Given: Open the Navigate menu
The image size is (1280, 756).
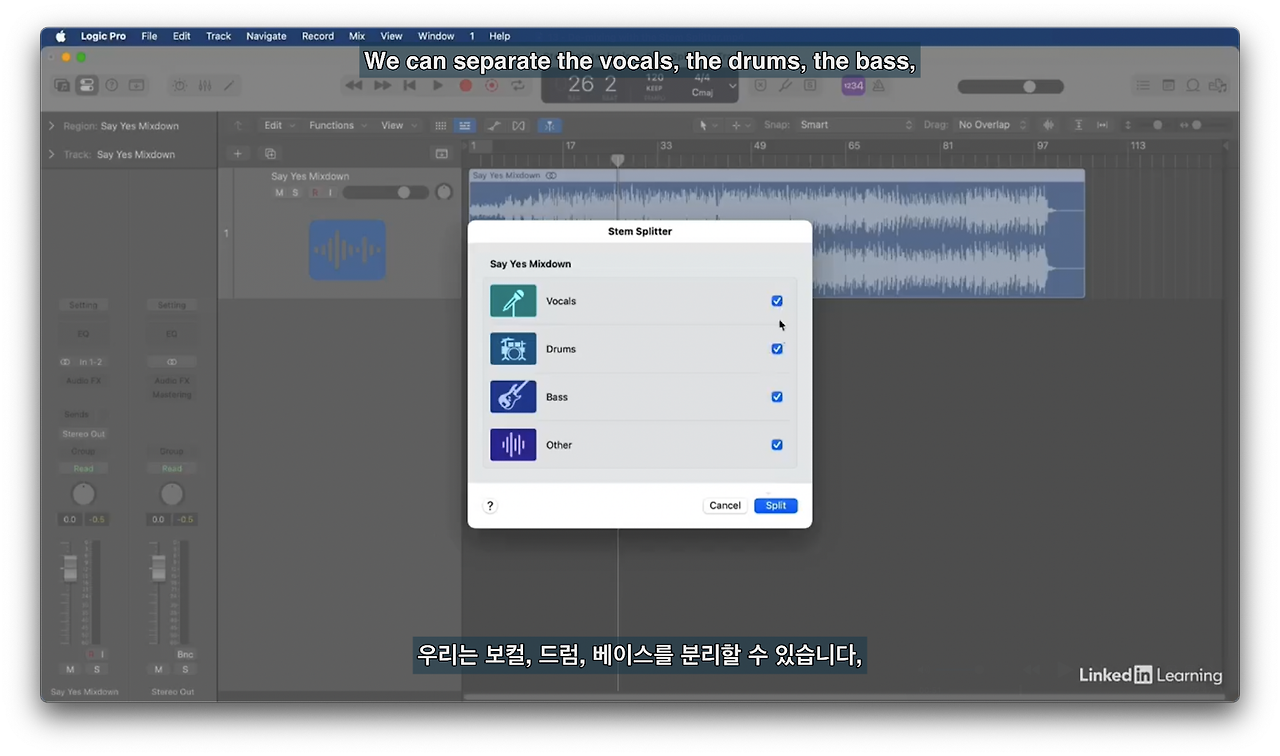Looking at the screenshot, I should click(x=266, y=36).
